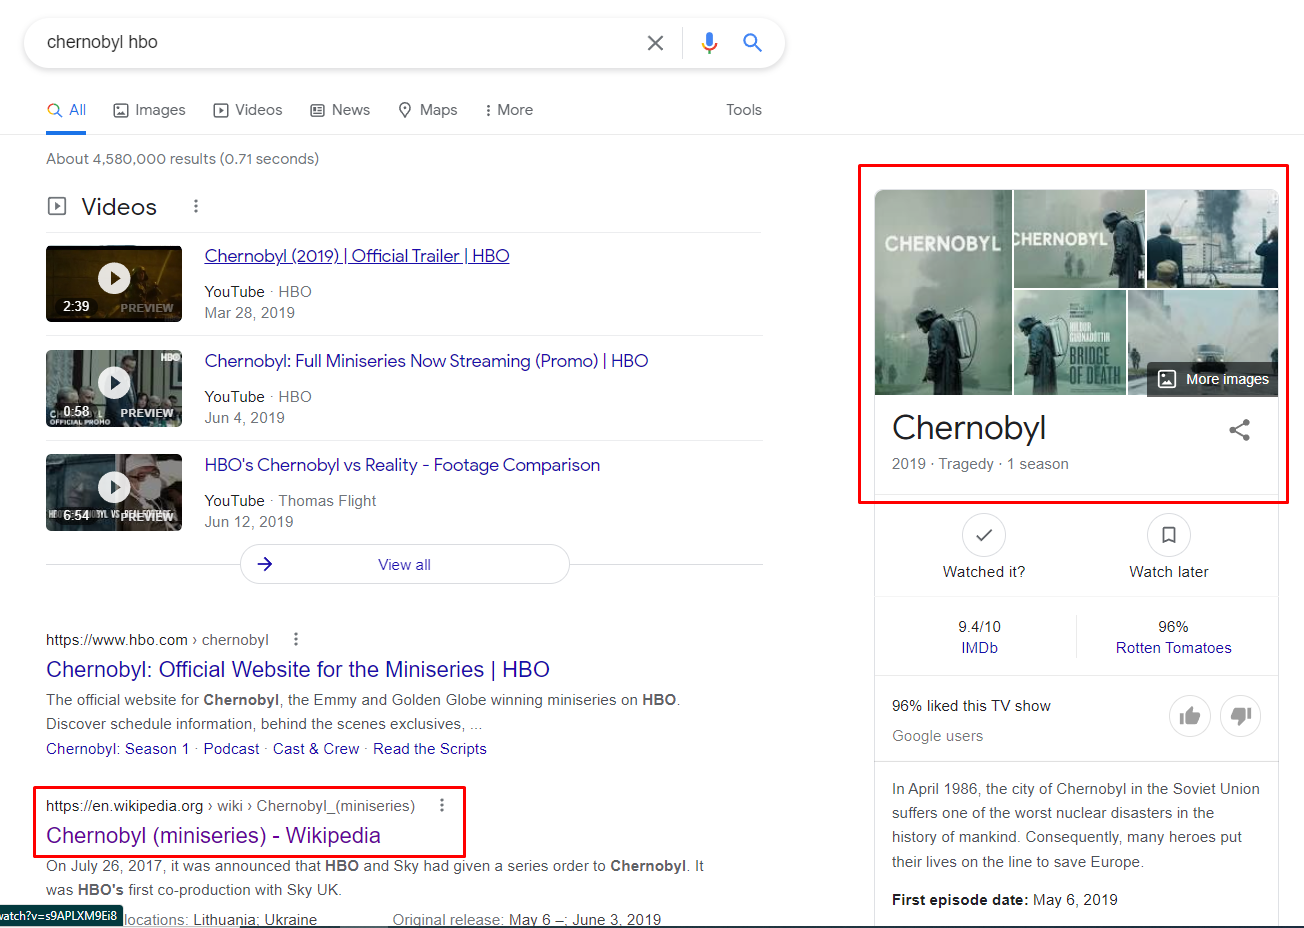Mark Chernobyl as watched with the checkmark

pos(984,535)
